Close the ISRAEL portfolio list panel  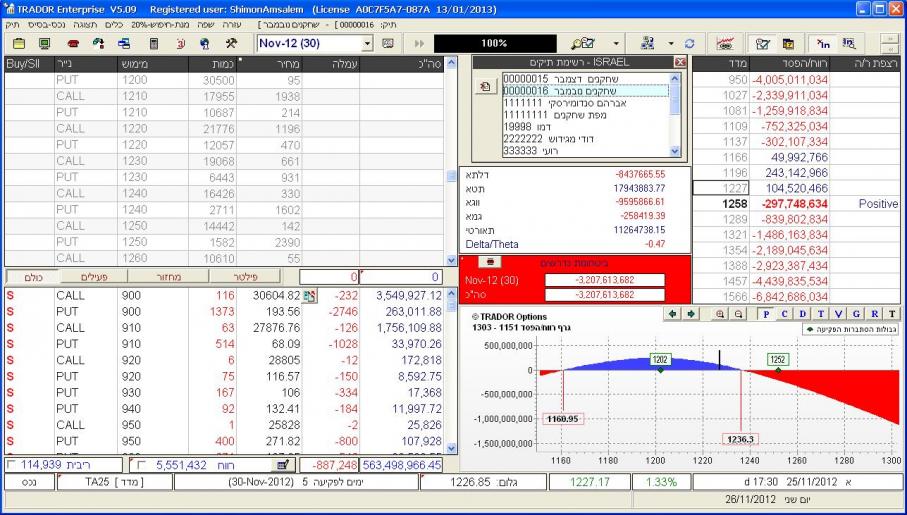[680, 62]
